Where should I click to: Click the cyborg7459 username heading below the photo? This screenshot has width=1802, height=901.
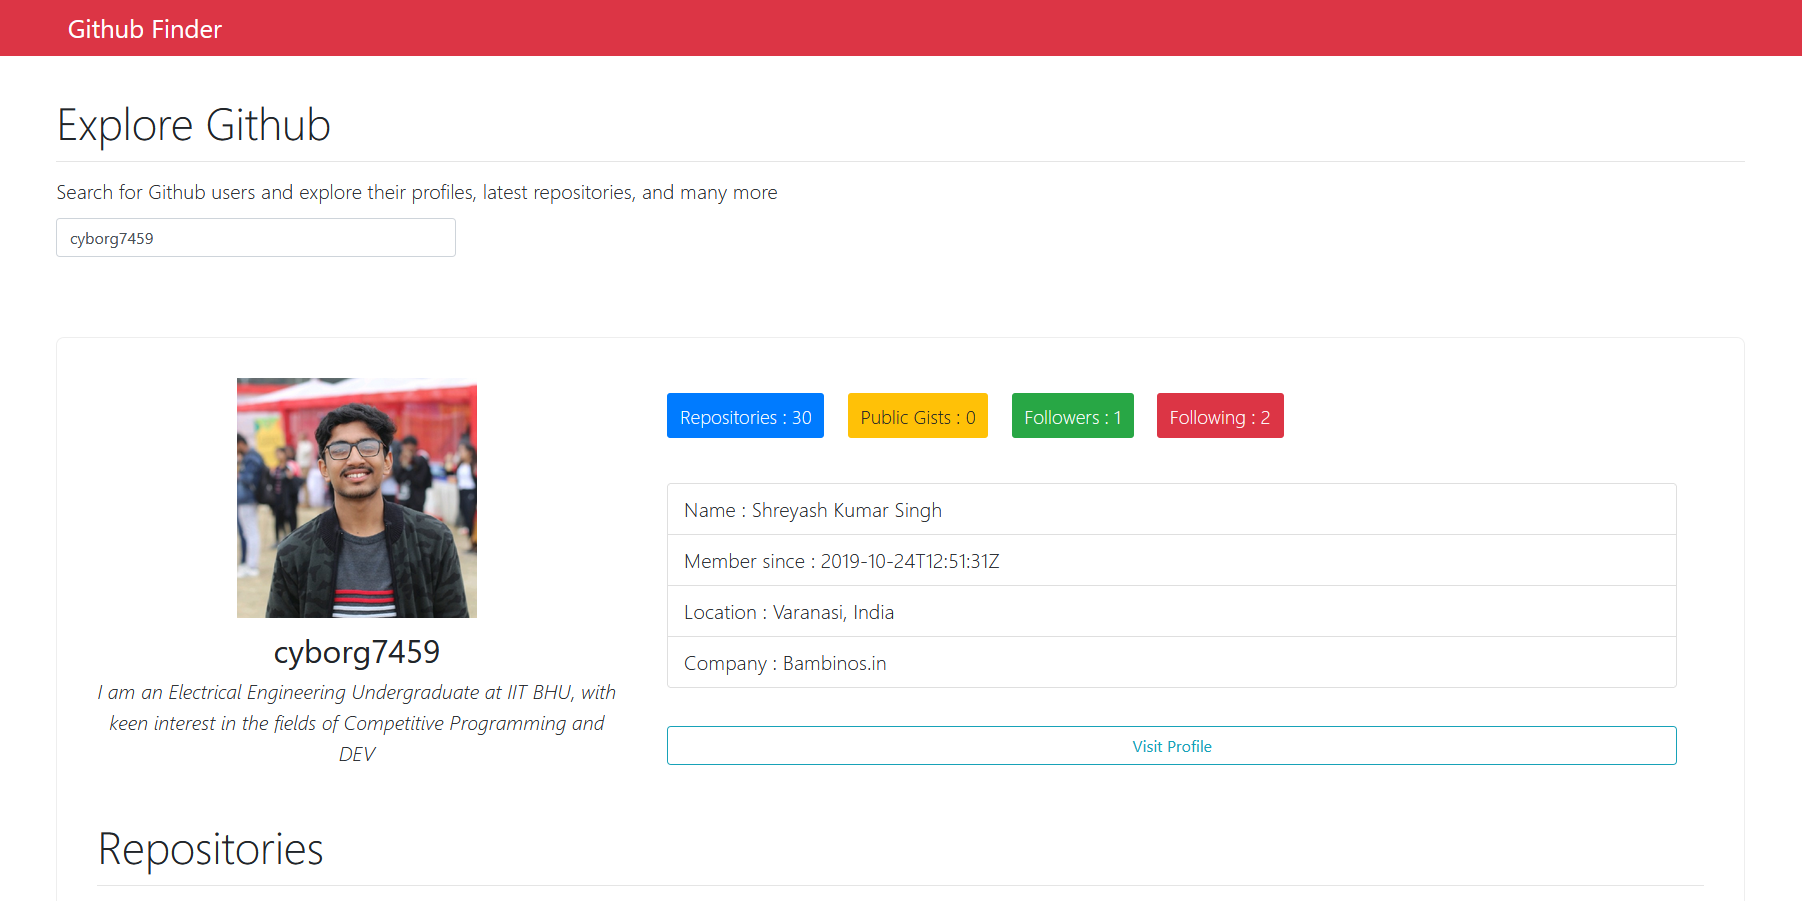[x=356, y=652]
